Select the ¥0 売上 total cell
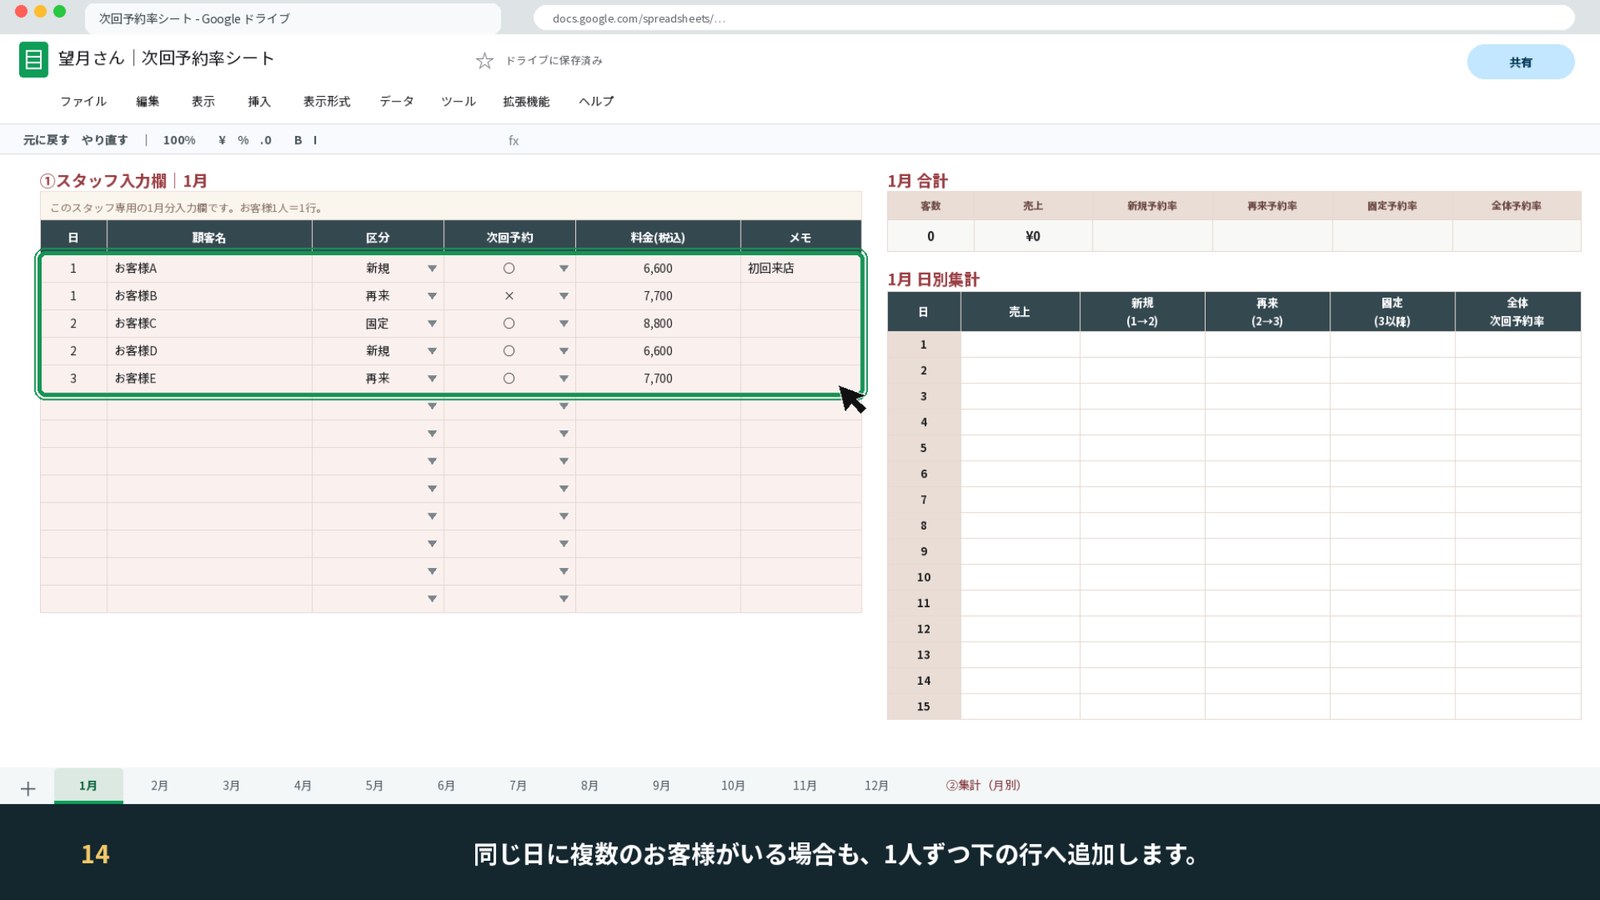This screenshot has height=900, width=1600. (1033, 237)
